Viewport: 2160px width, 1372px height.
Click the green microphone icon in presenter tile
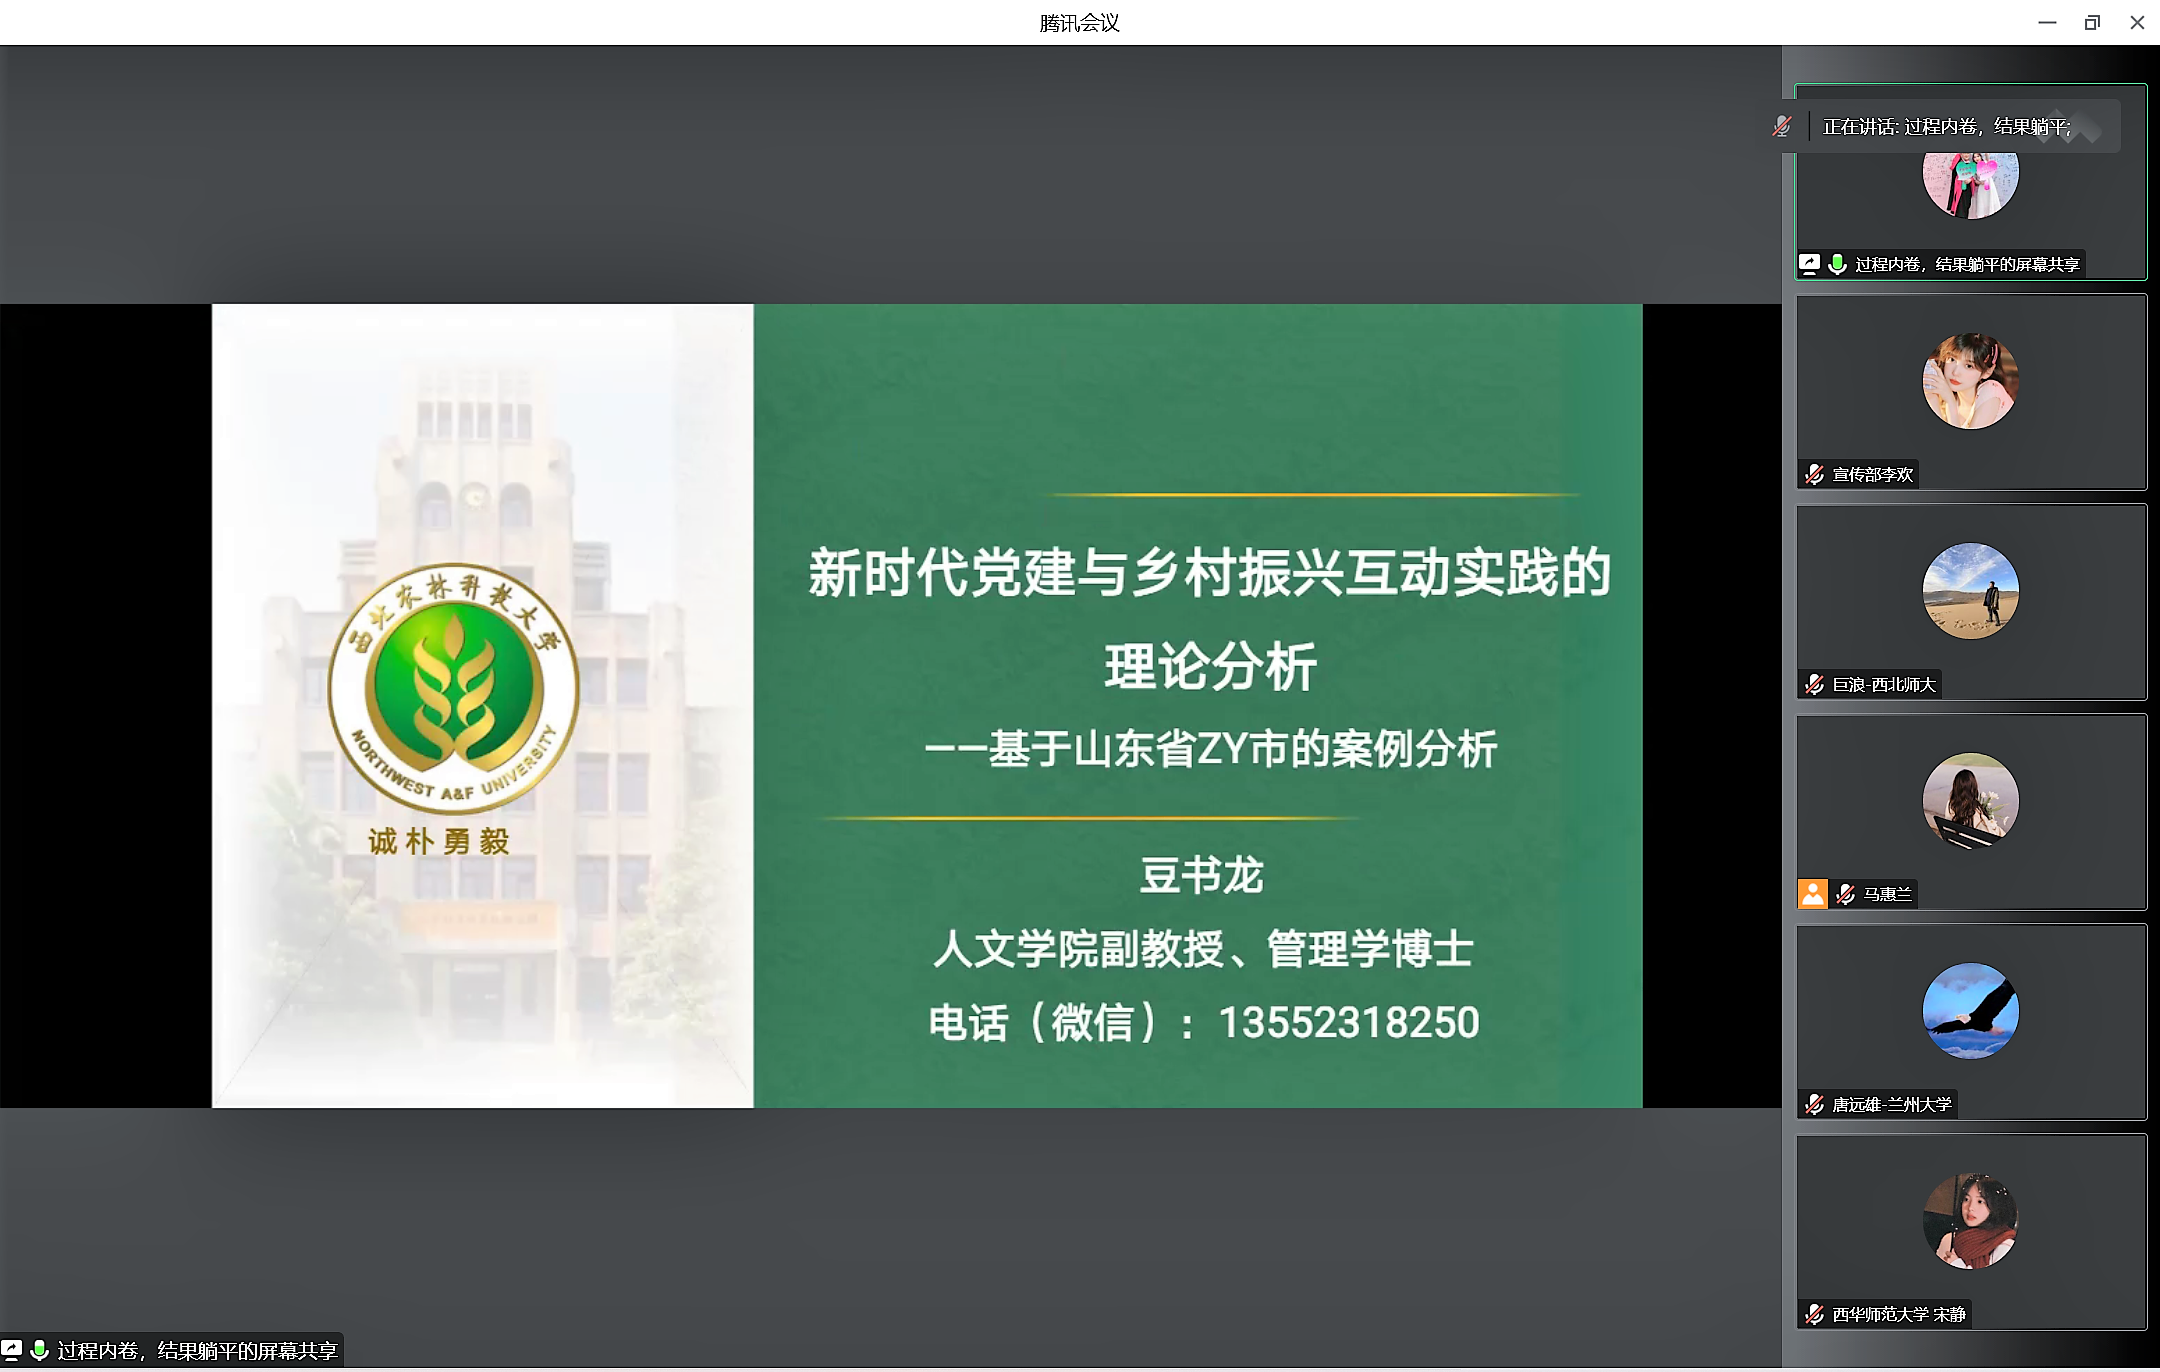pos(1837,264)
